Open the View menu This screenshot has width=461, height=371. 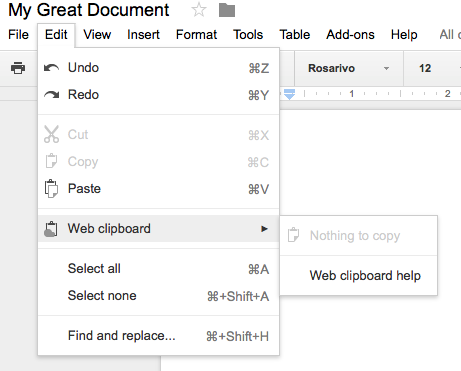pyautogui.click(x=97, y=35)
